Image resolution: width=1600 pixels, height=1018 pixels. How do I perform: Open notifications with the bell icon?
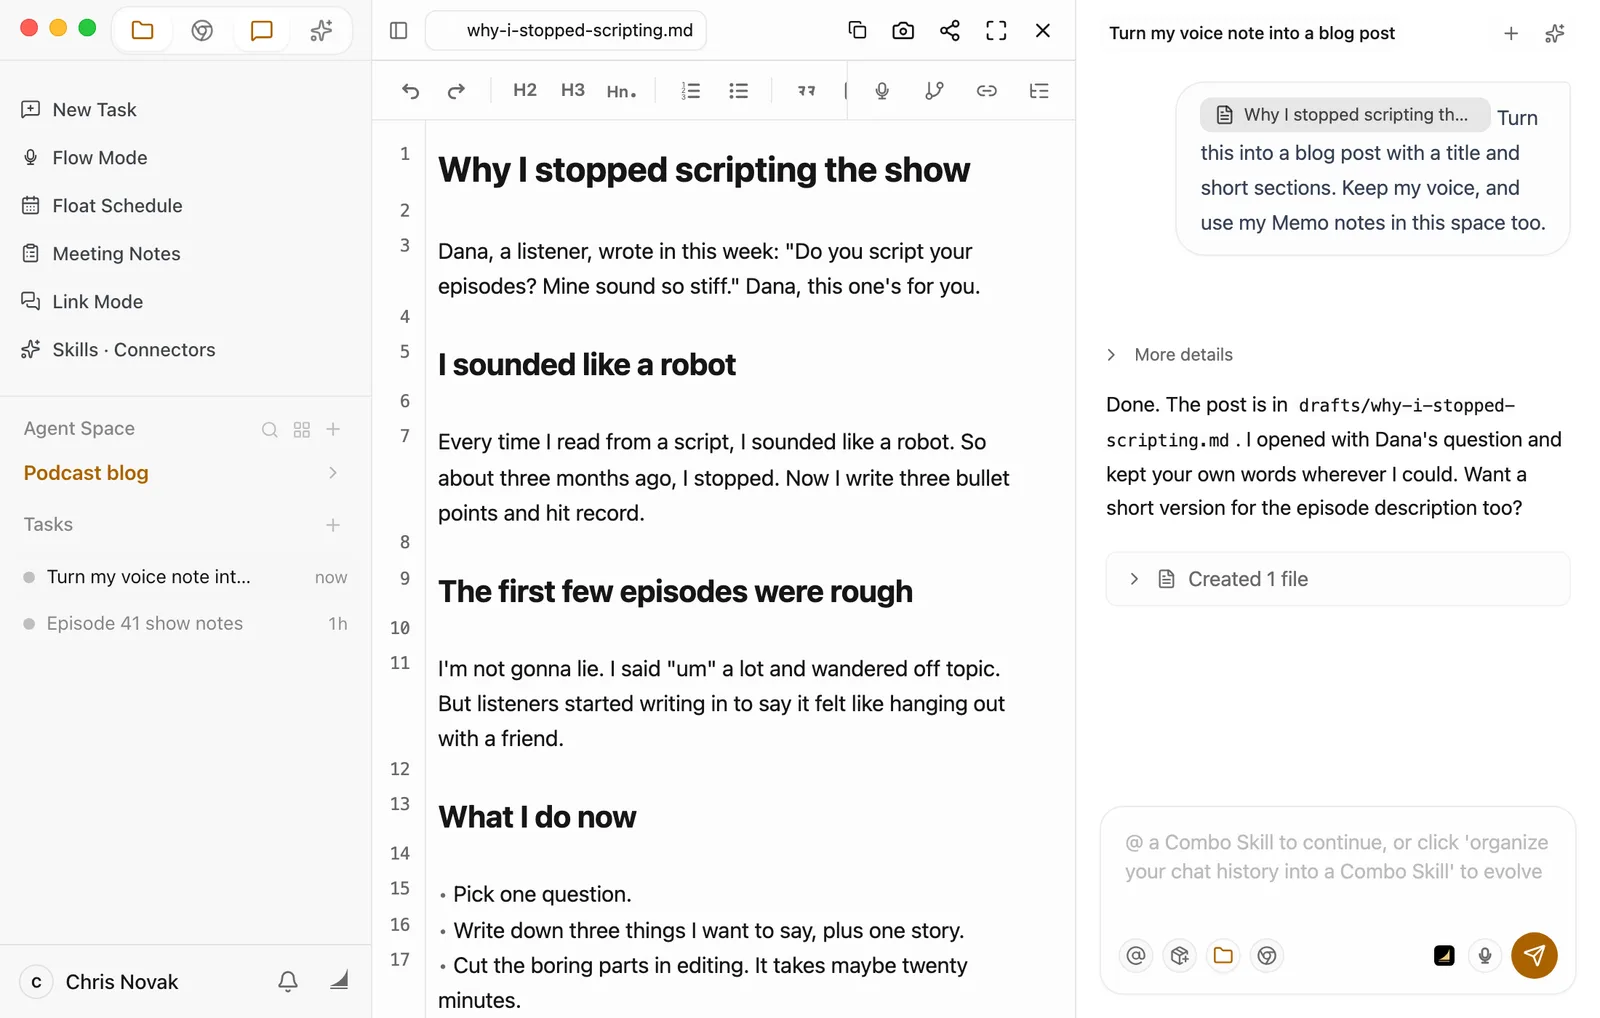(x=288, y=982)
